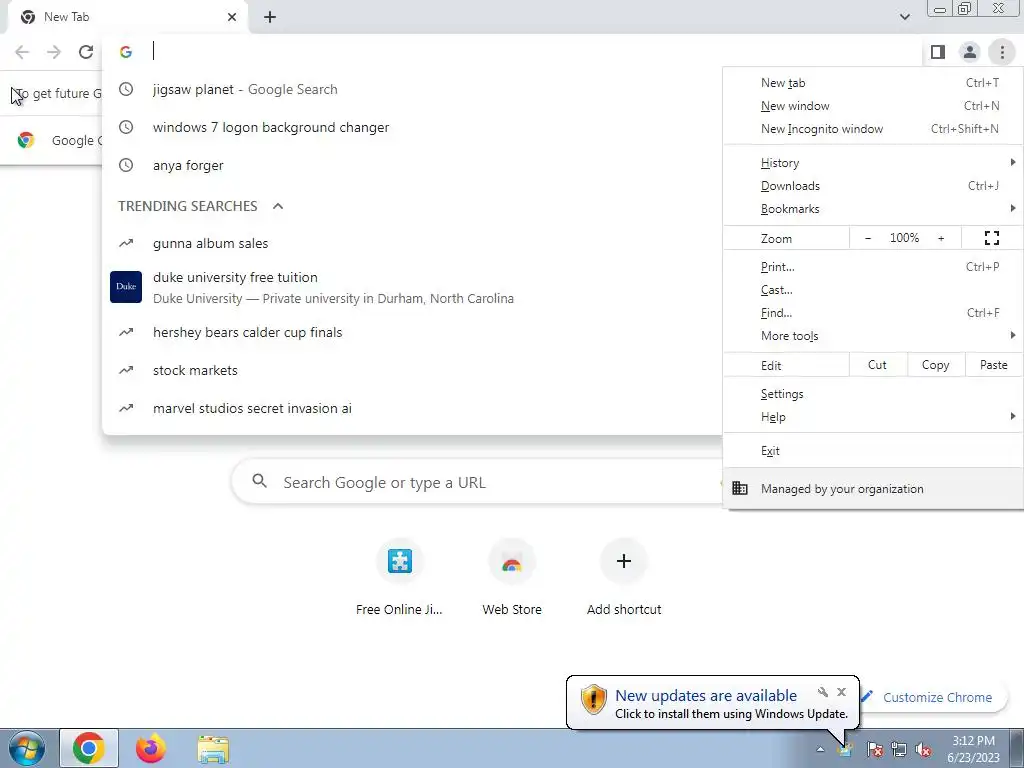Click the Windows Update tray icon

[x=846, y=749]
